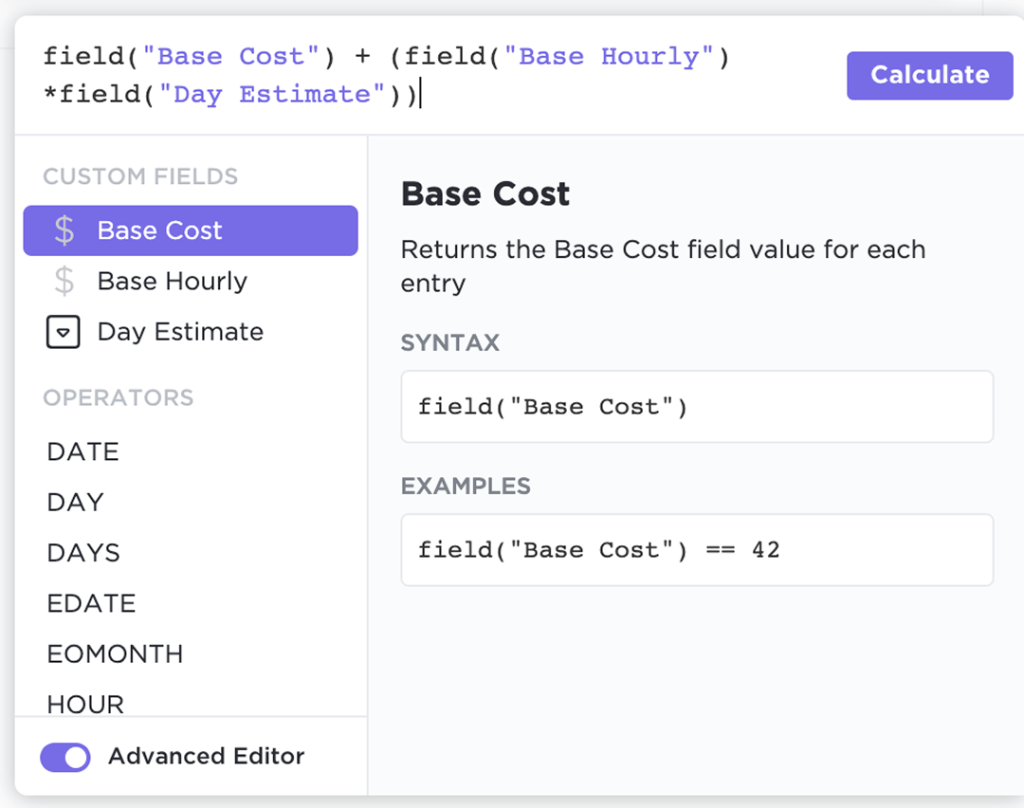Click inside the formula editor text area
The height and width of the screenshot is (808, 1024).
[x=600, y=95]
